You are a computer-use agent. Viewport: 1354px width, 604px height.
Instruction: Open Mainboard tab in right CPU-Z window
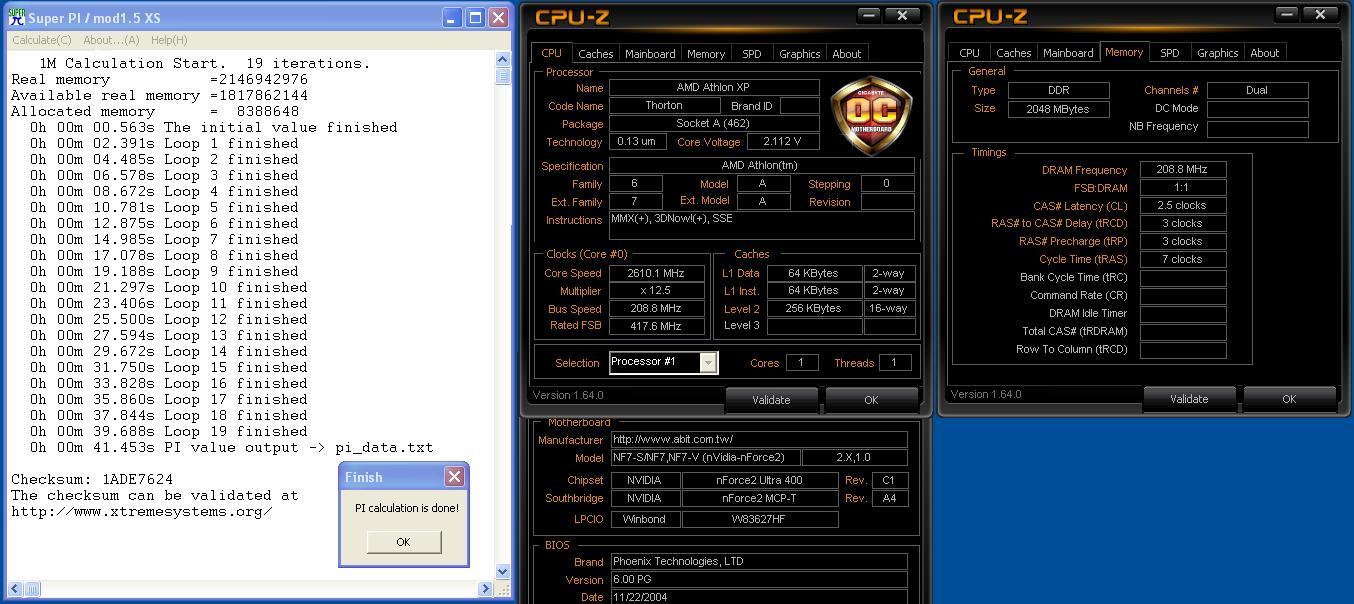click(x=1068, y=53)
